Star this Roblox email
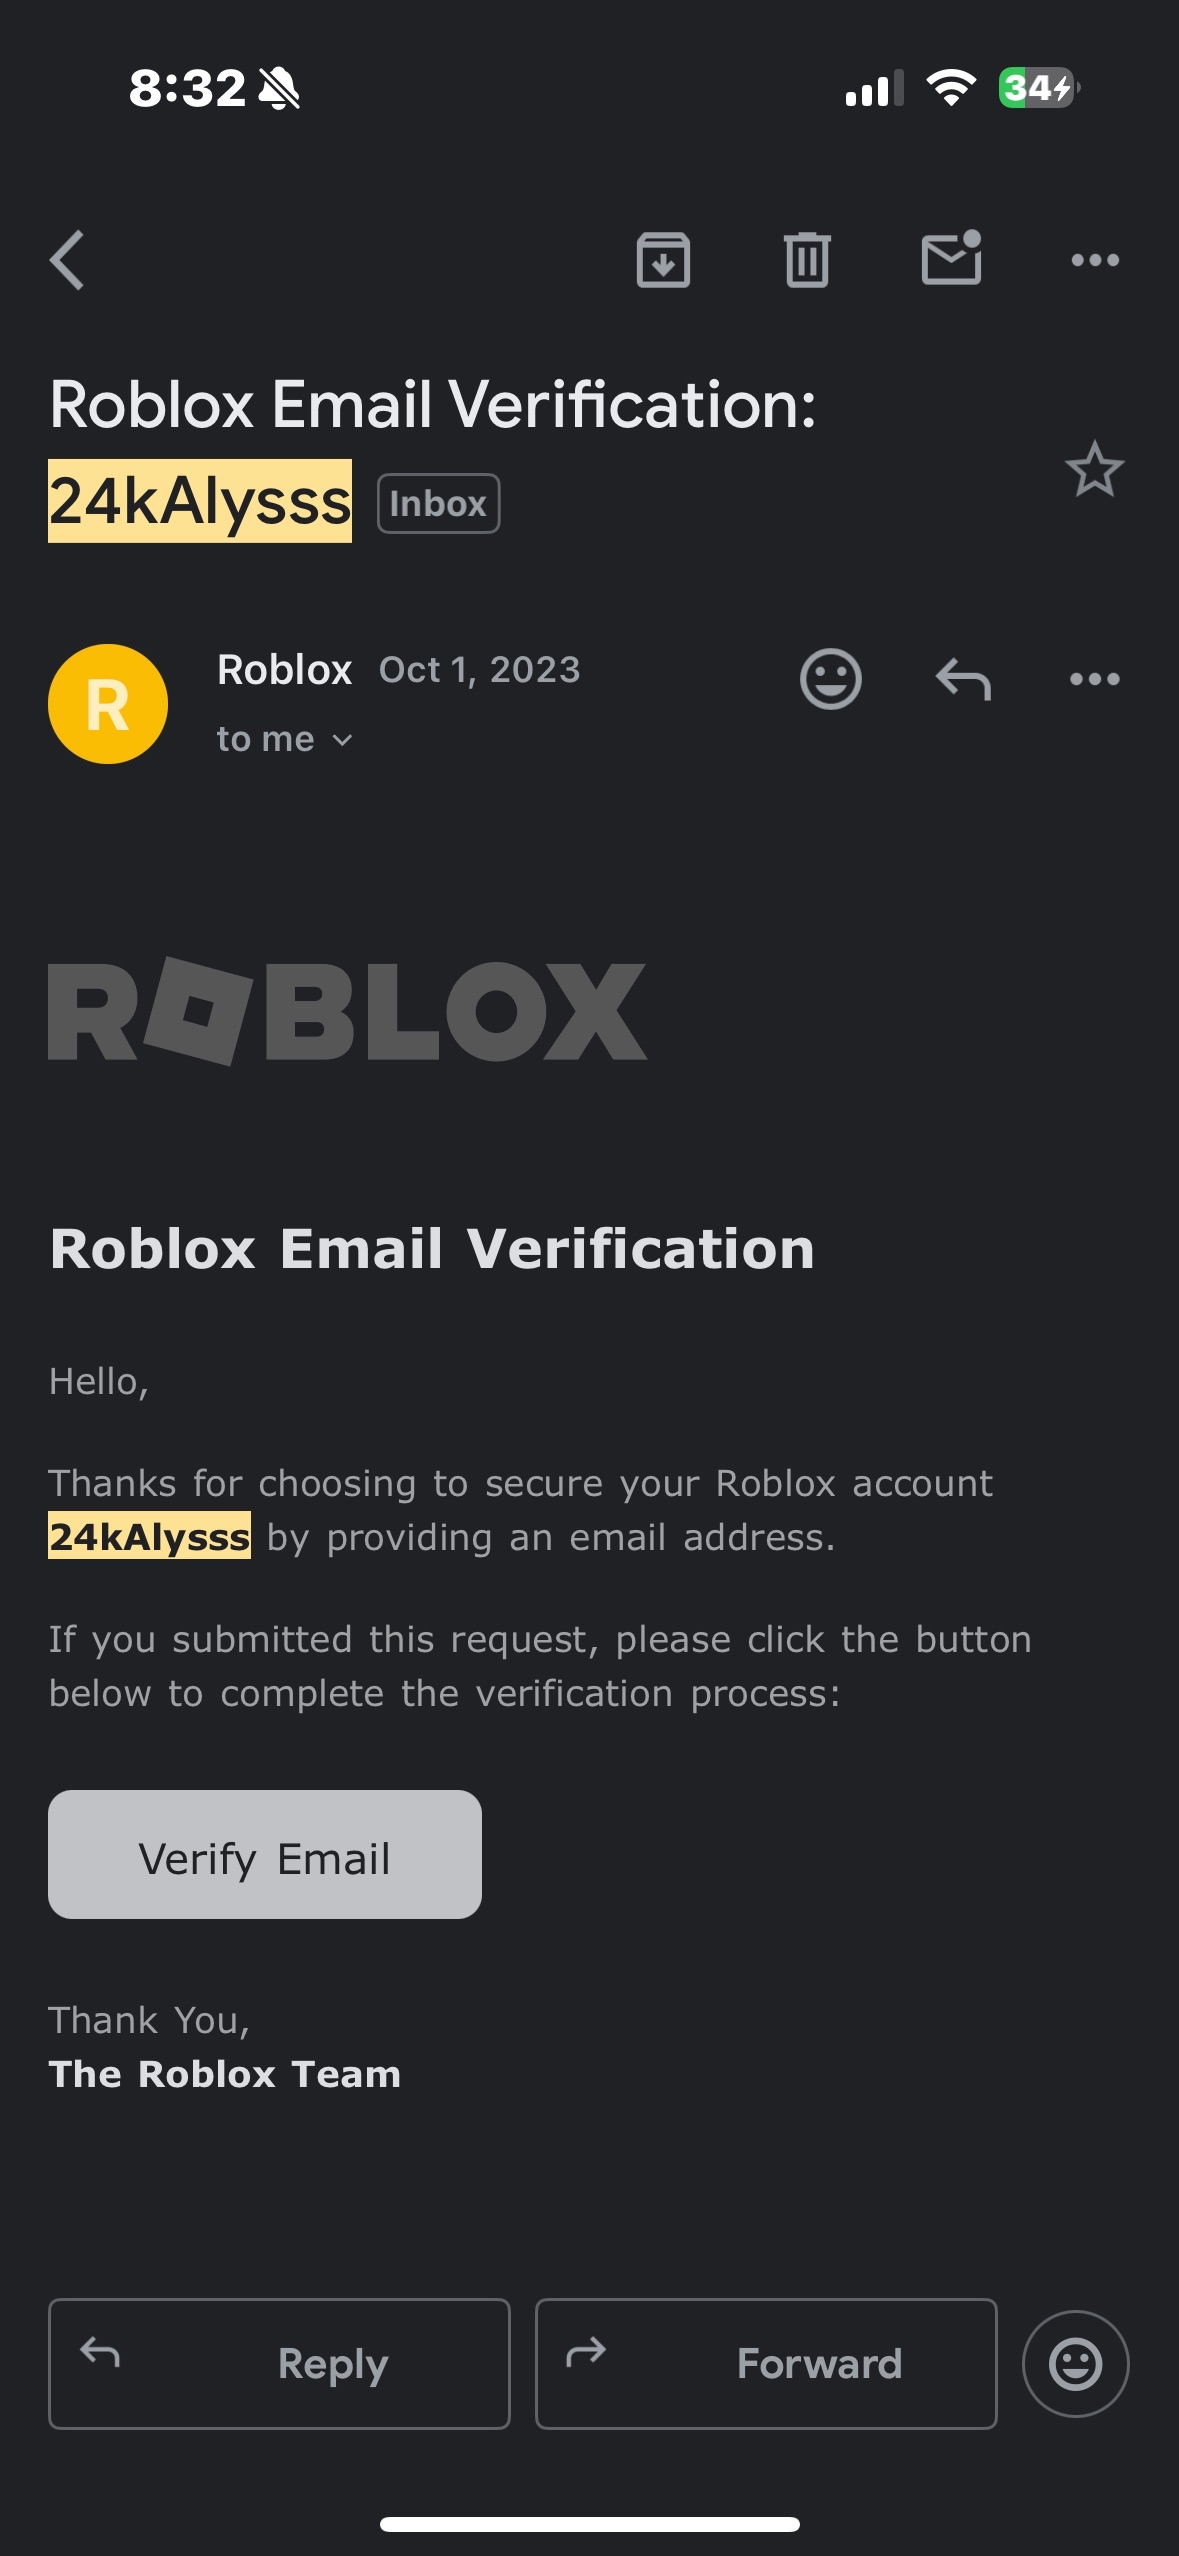The width and height of the screenshot is (1179, 2556). tap(1095, 470)
